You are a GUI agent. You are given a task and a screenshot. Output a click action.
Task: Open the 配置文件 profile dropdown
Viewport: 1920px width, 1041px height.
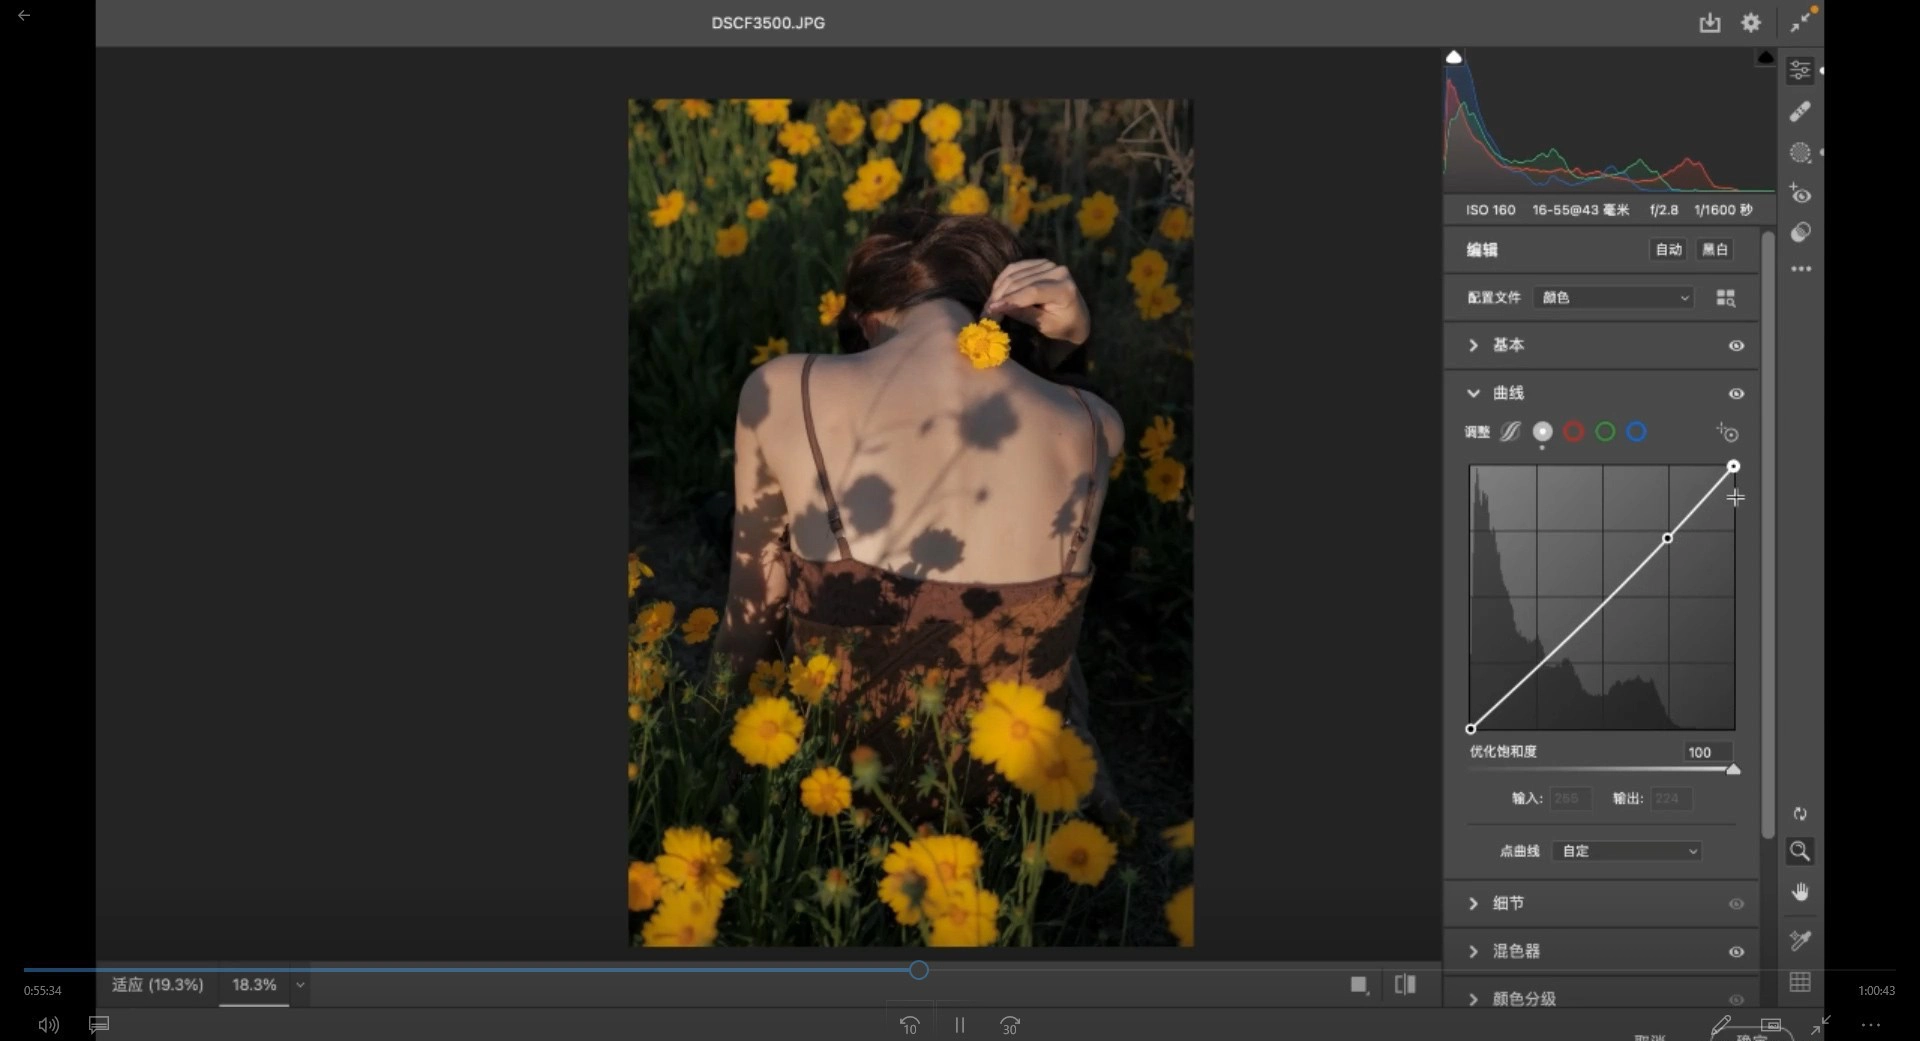(1614, 298)
